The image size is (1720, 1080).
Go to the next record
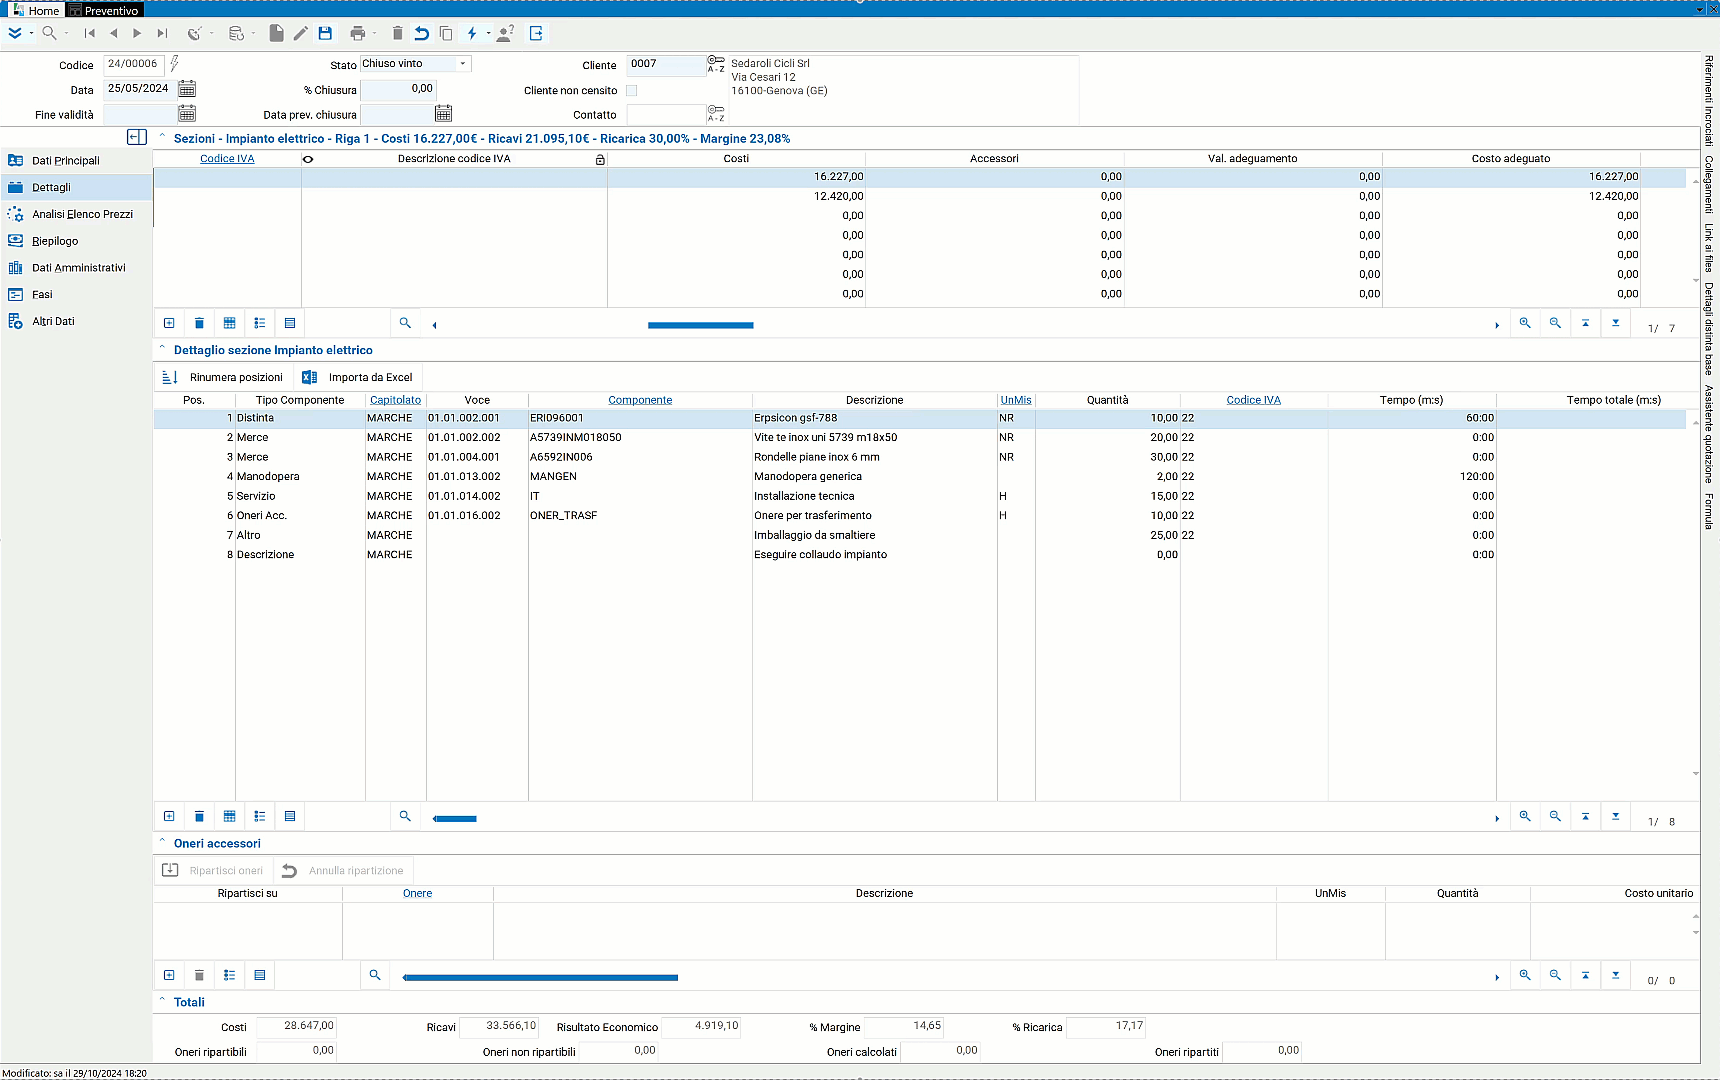tap(138, 33)
